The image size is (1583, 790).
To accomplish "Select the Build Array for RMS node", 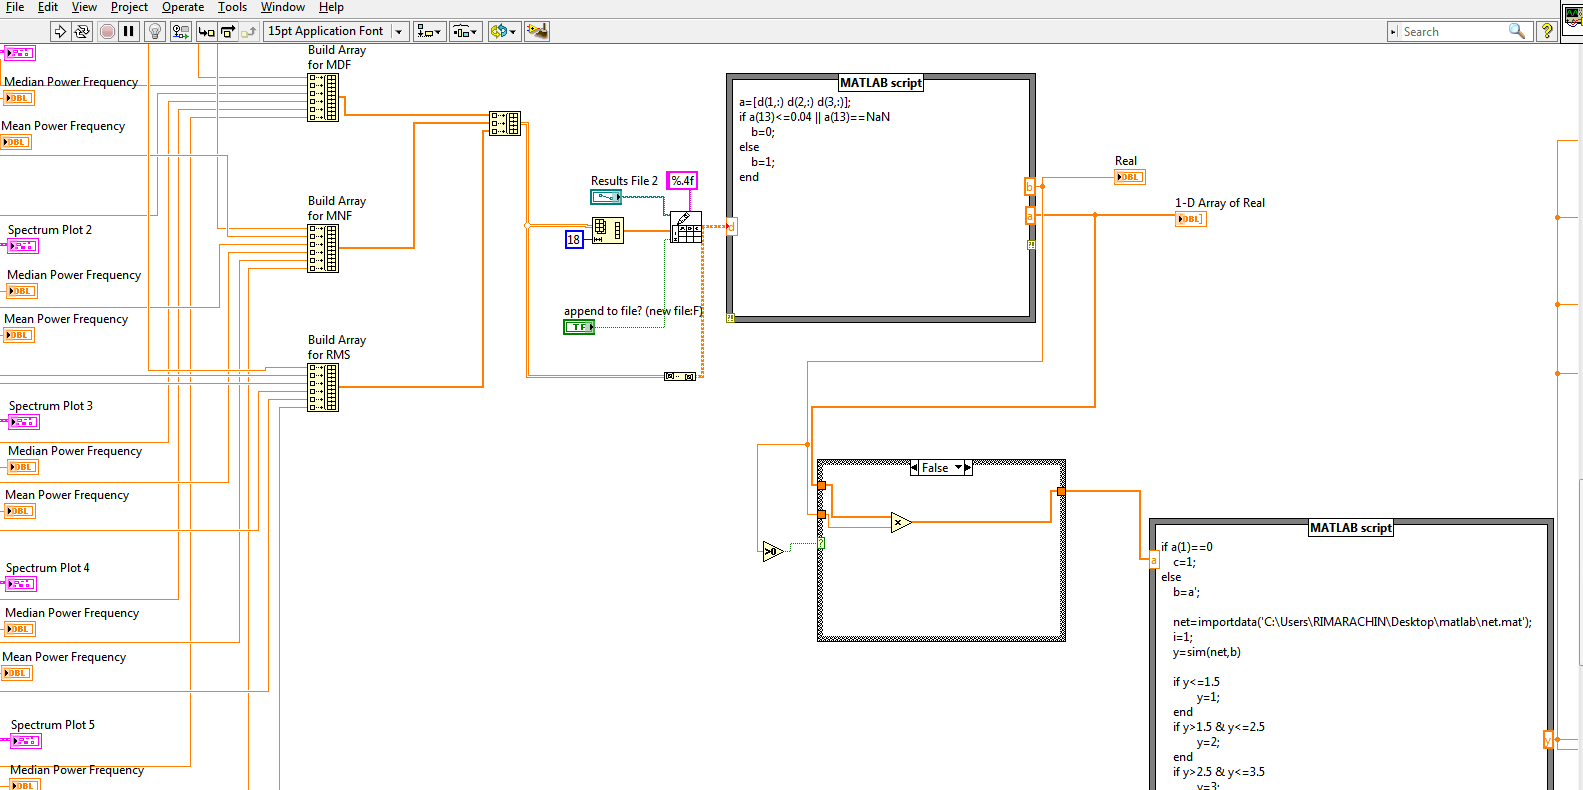I will point(323,387).
